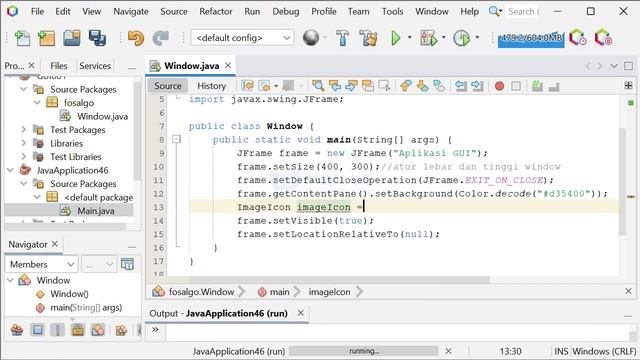Click Next Bookmark icon in editor toolbar
This screenshot has height=360, width=640.
[x=422, y=86]
